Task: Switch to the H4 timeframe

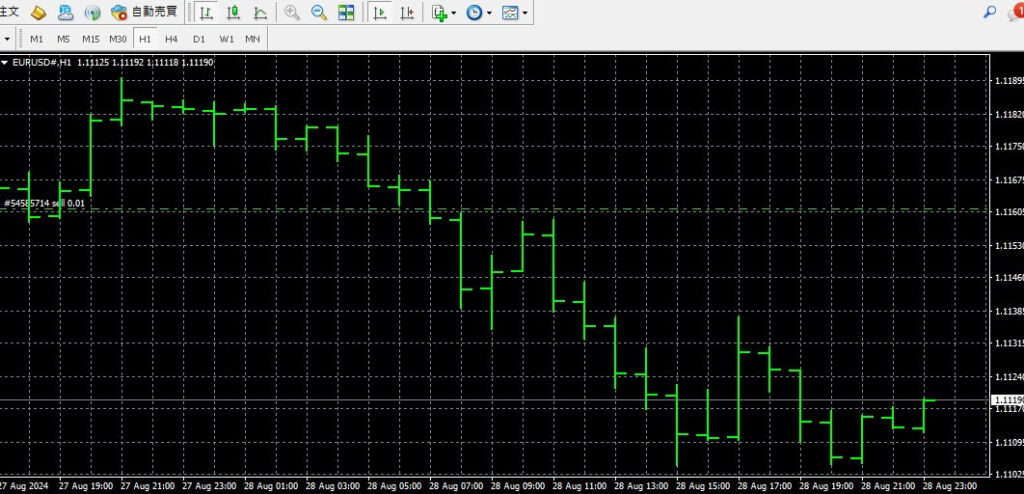Action: 172,39
